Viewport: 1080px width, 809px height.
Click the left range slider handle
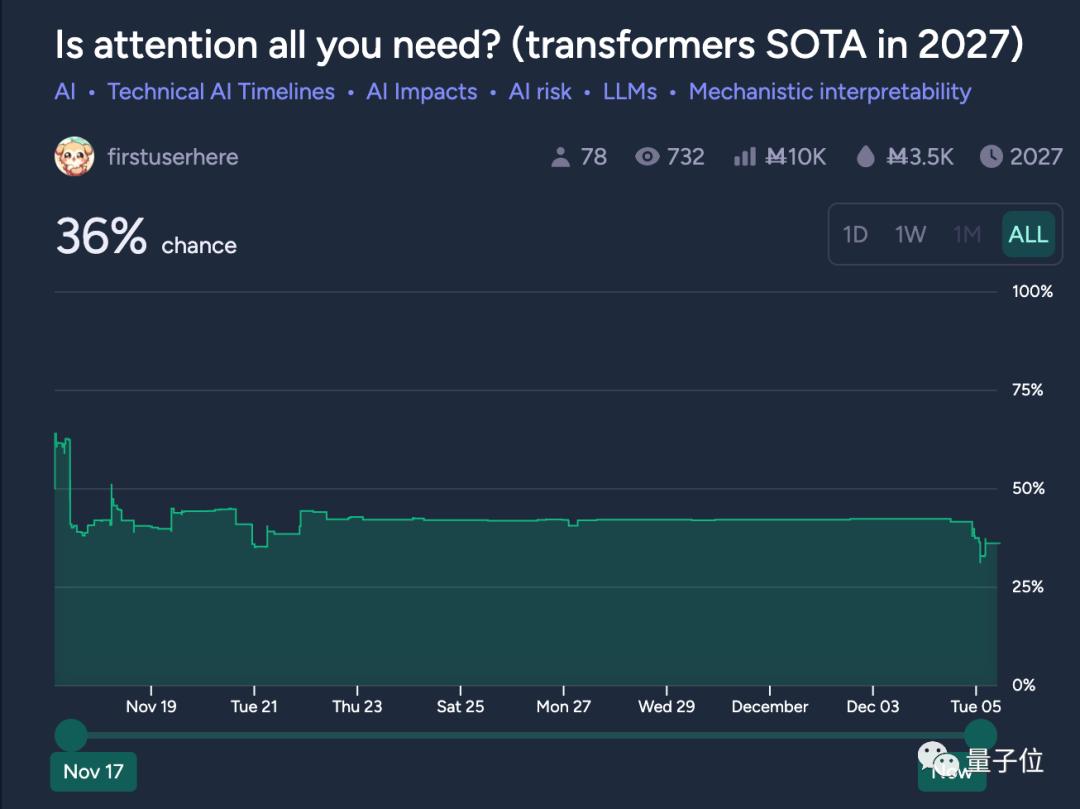click(71, 735)
